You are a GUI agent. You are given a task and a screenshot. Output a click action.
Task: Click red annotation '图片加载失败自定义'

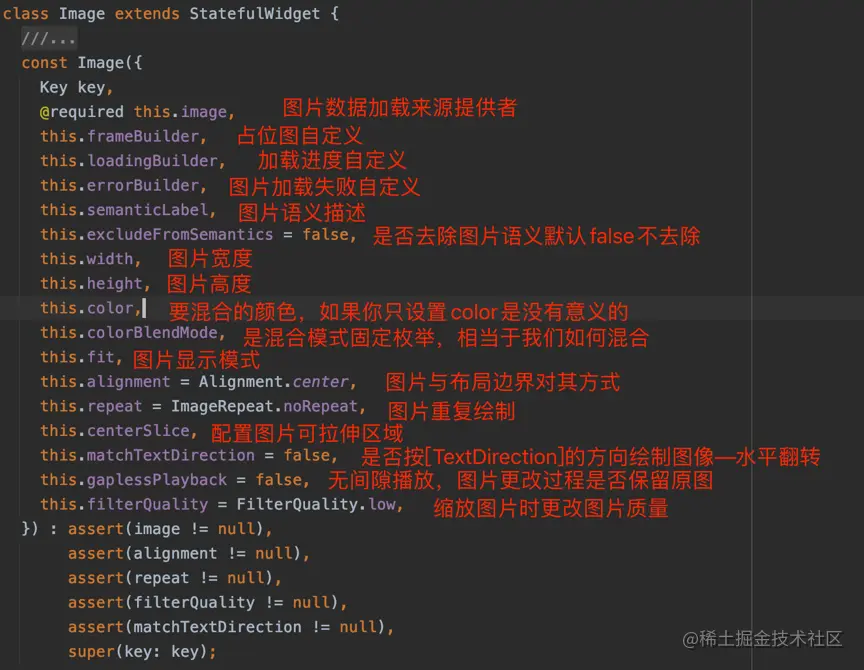click(324, 187)
